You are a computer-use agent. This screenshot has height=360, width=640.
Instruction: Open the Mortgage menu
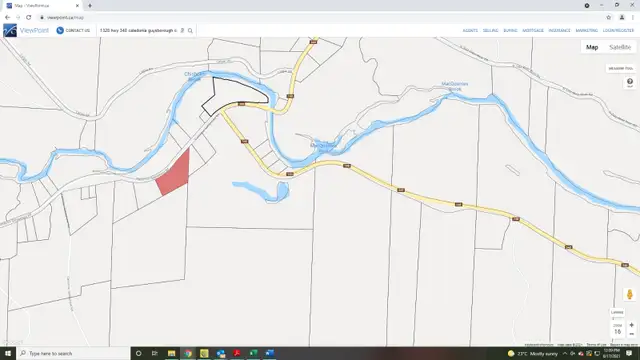tap(533, 31)
